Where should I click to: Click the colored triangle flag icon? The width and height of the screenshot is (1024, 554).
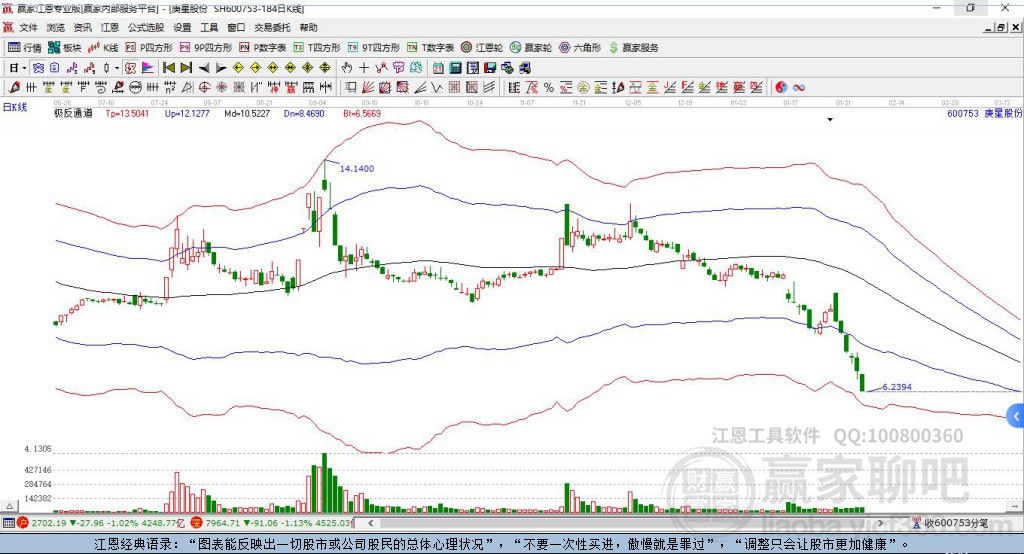pos(148,68)
